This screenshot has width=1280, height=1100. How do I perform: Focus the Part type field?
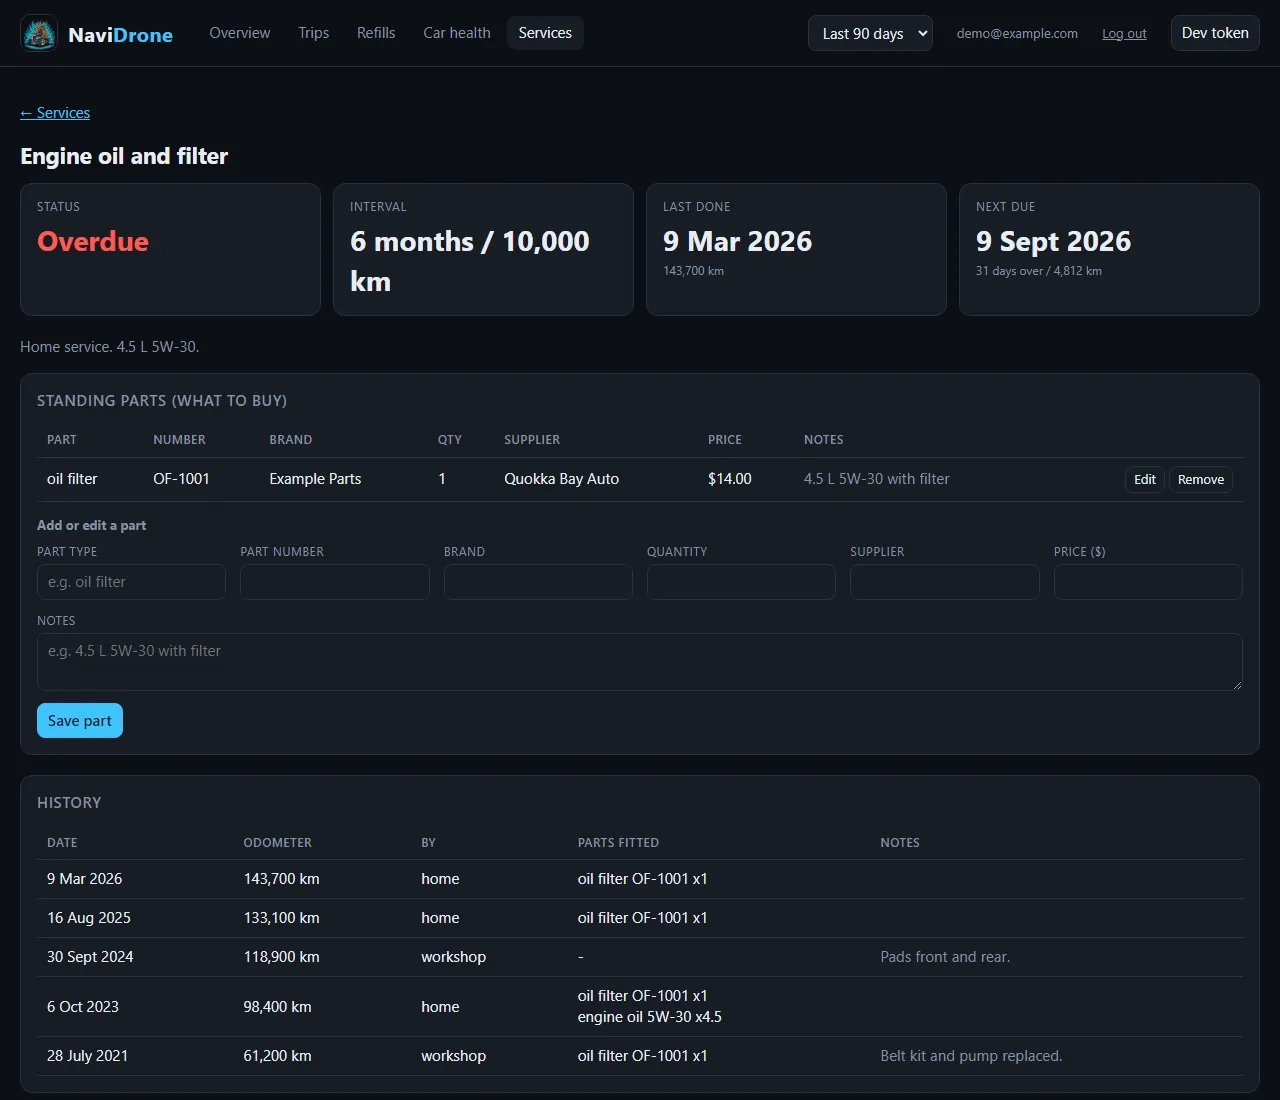click(x=131, y=582)
